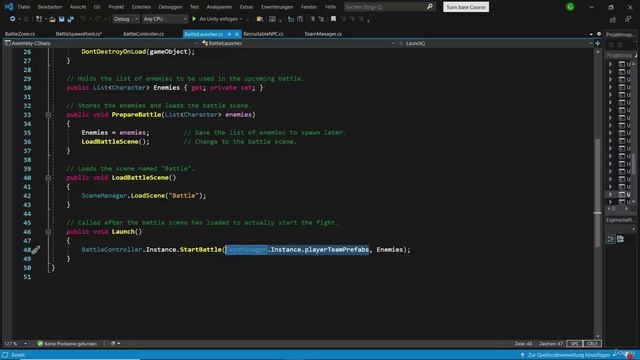Viewport: 640px width, 360px height.
Task: Open the Datei menu
Action: 24,7
